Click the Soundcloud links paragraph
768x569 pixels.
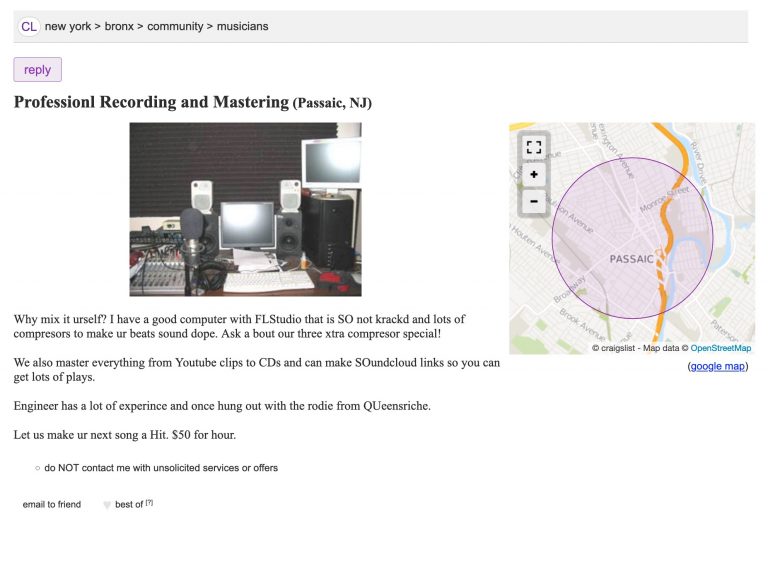tap(257, 370)
